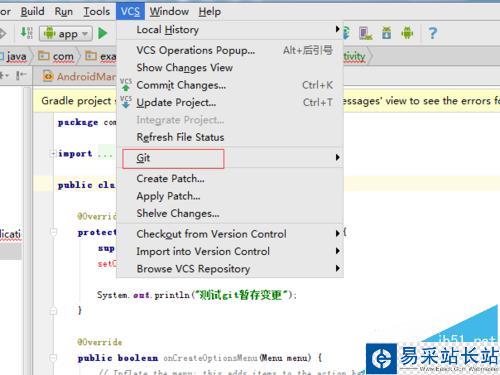Click the Make Project icon
This screenshot has height=375, width=500.
pos(26,33)
